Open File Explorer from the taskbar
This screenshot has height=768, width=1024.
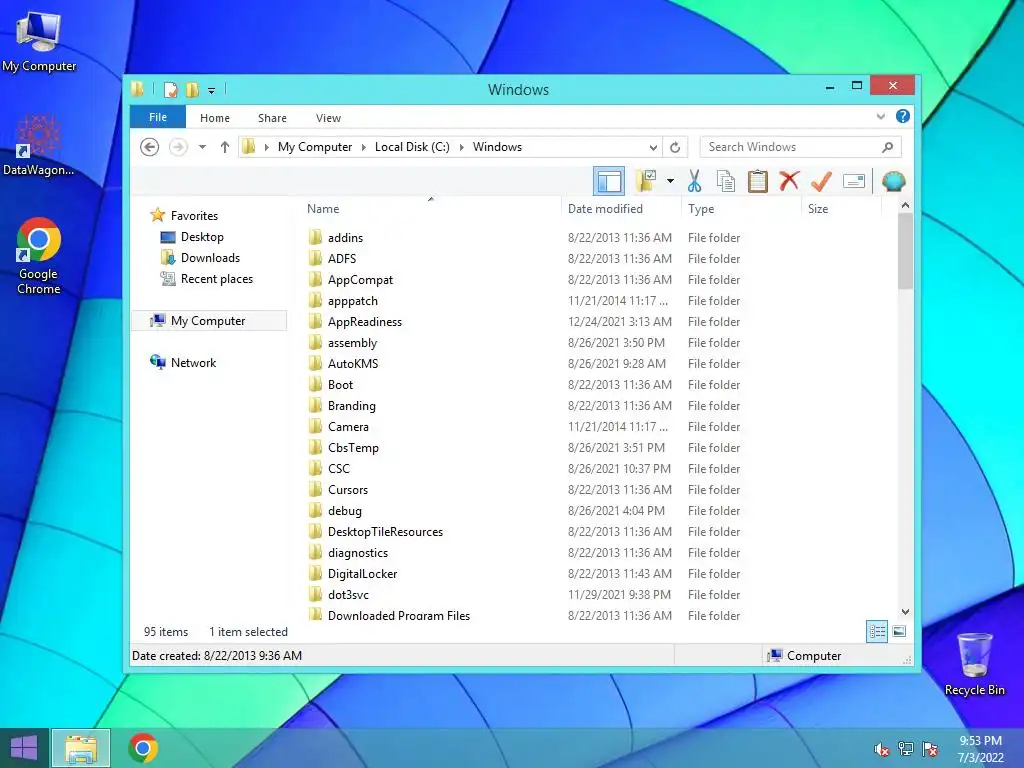81,748
